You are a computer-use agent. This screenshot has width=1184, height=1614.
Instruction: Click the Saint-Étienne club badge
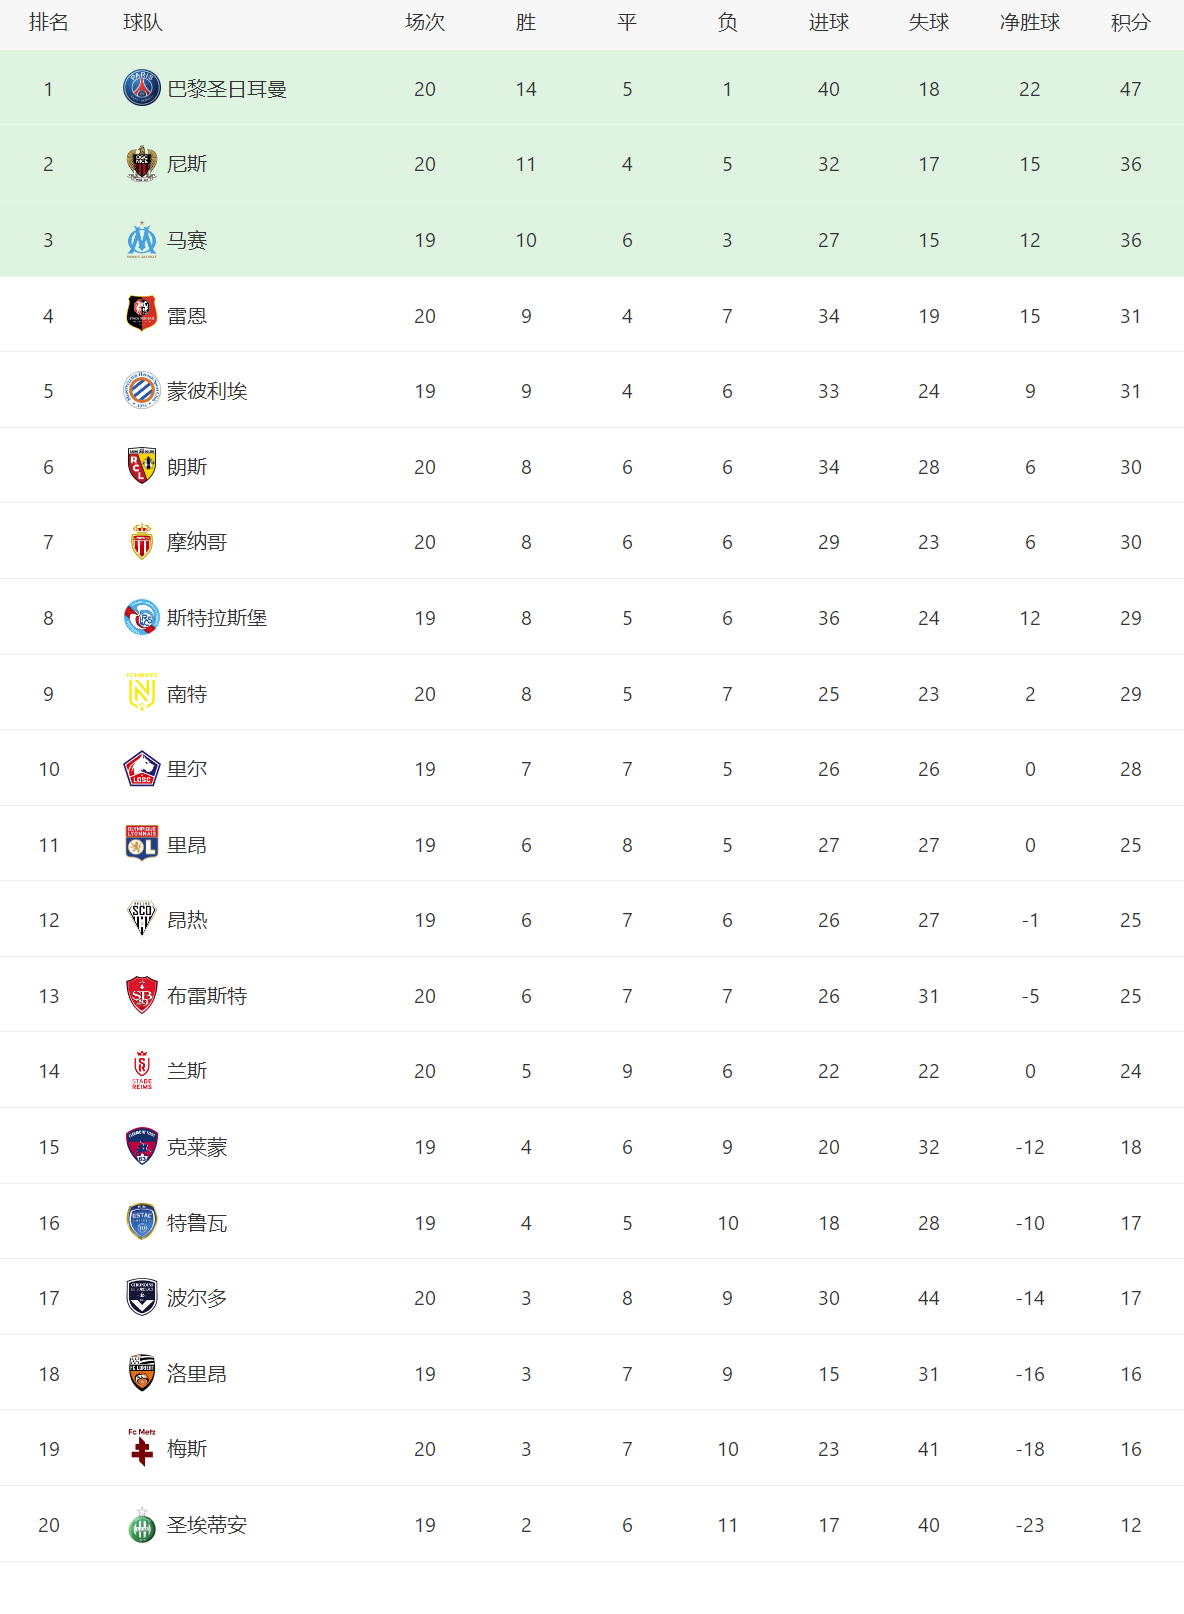click(x=142, y=1525)
